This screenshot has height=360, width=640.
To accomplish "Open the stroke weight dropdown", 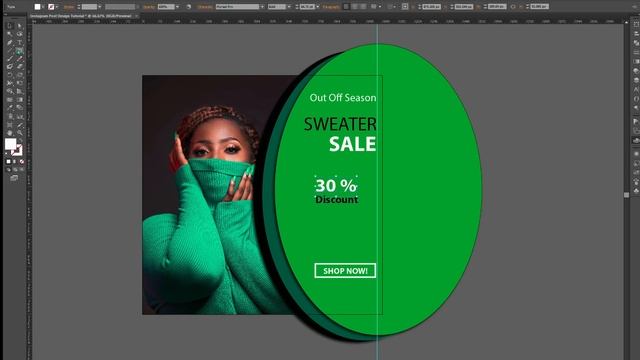I will click(x=100, y=7).
